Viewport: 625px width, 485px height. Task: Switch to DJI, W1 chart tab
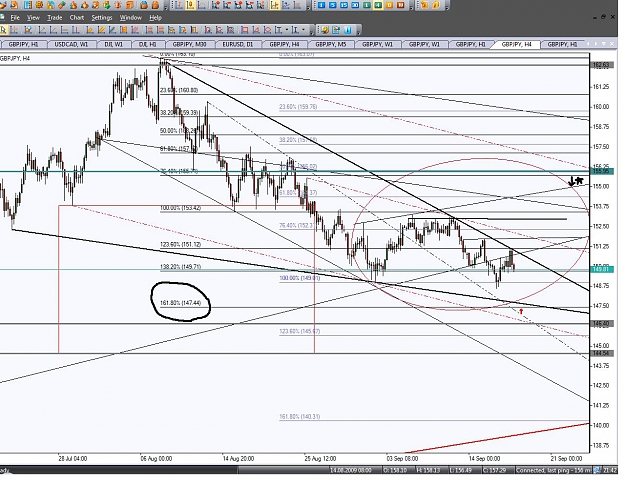tap(114, 44)
